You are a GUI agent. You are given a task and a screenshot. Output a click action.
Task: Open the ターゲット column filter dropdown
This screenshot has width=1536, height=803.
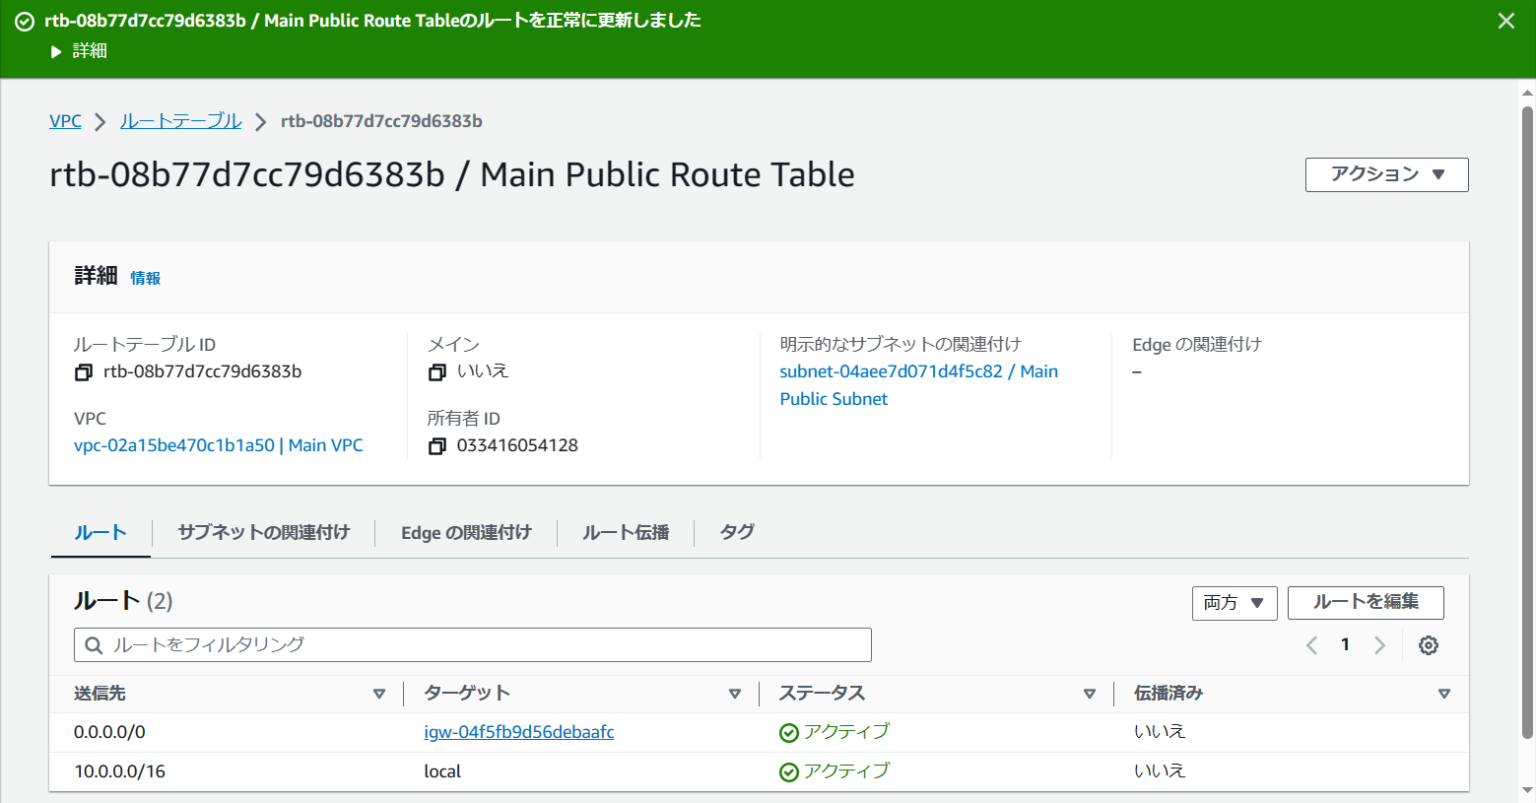tap(736, 693)
